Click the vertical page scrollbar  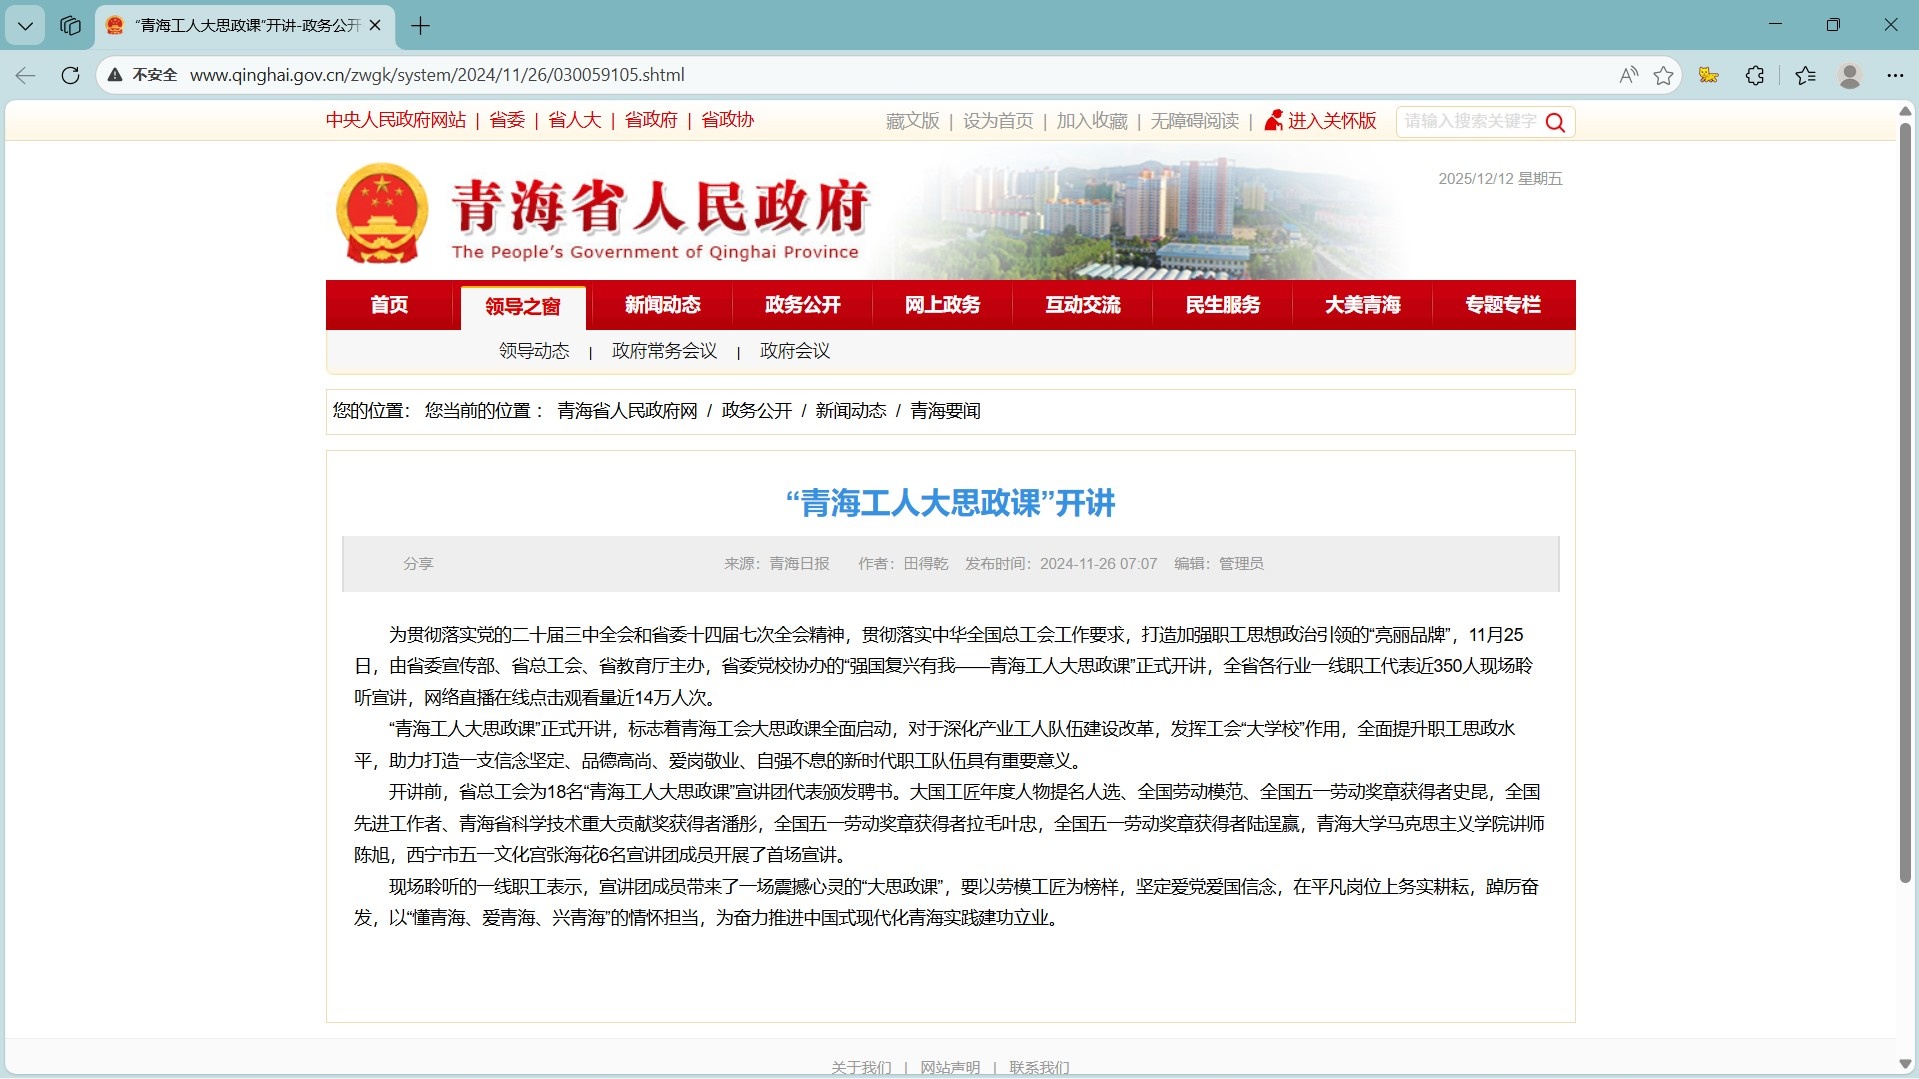pos(1905,500)
